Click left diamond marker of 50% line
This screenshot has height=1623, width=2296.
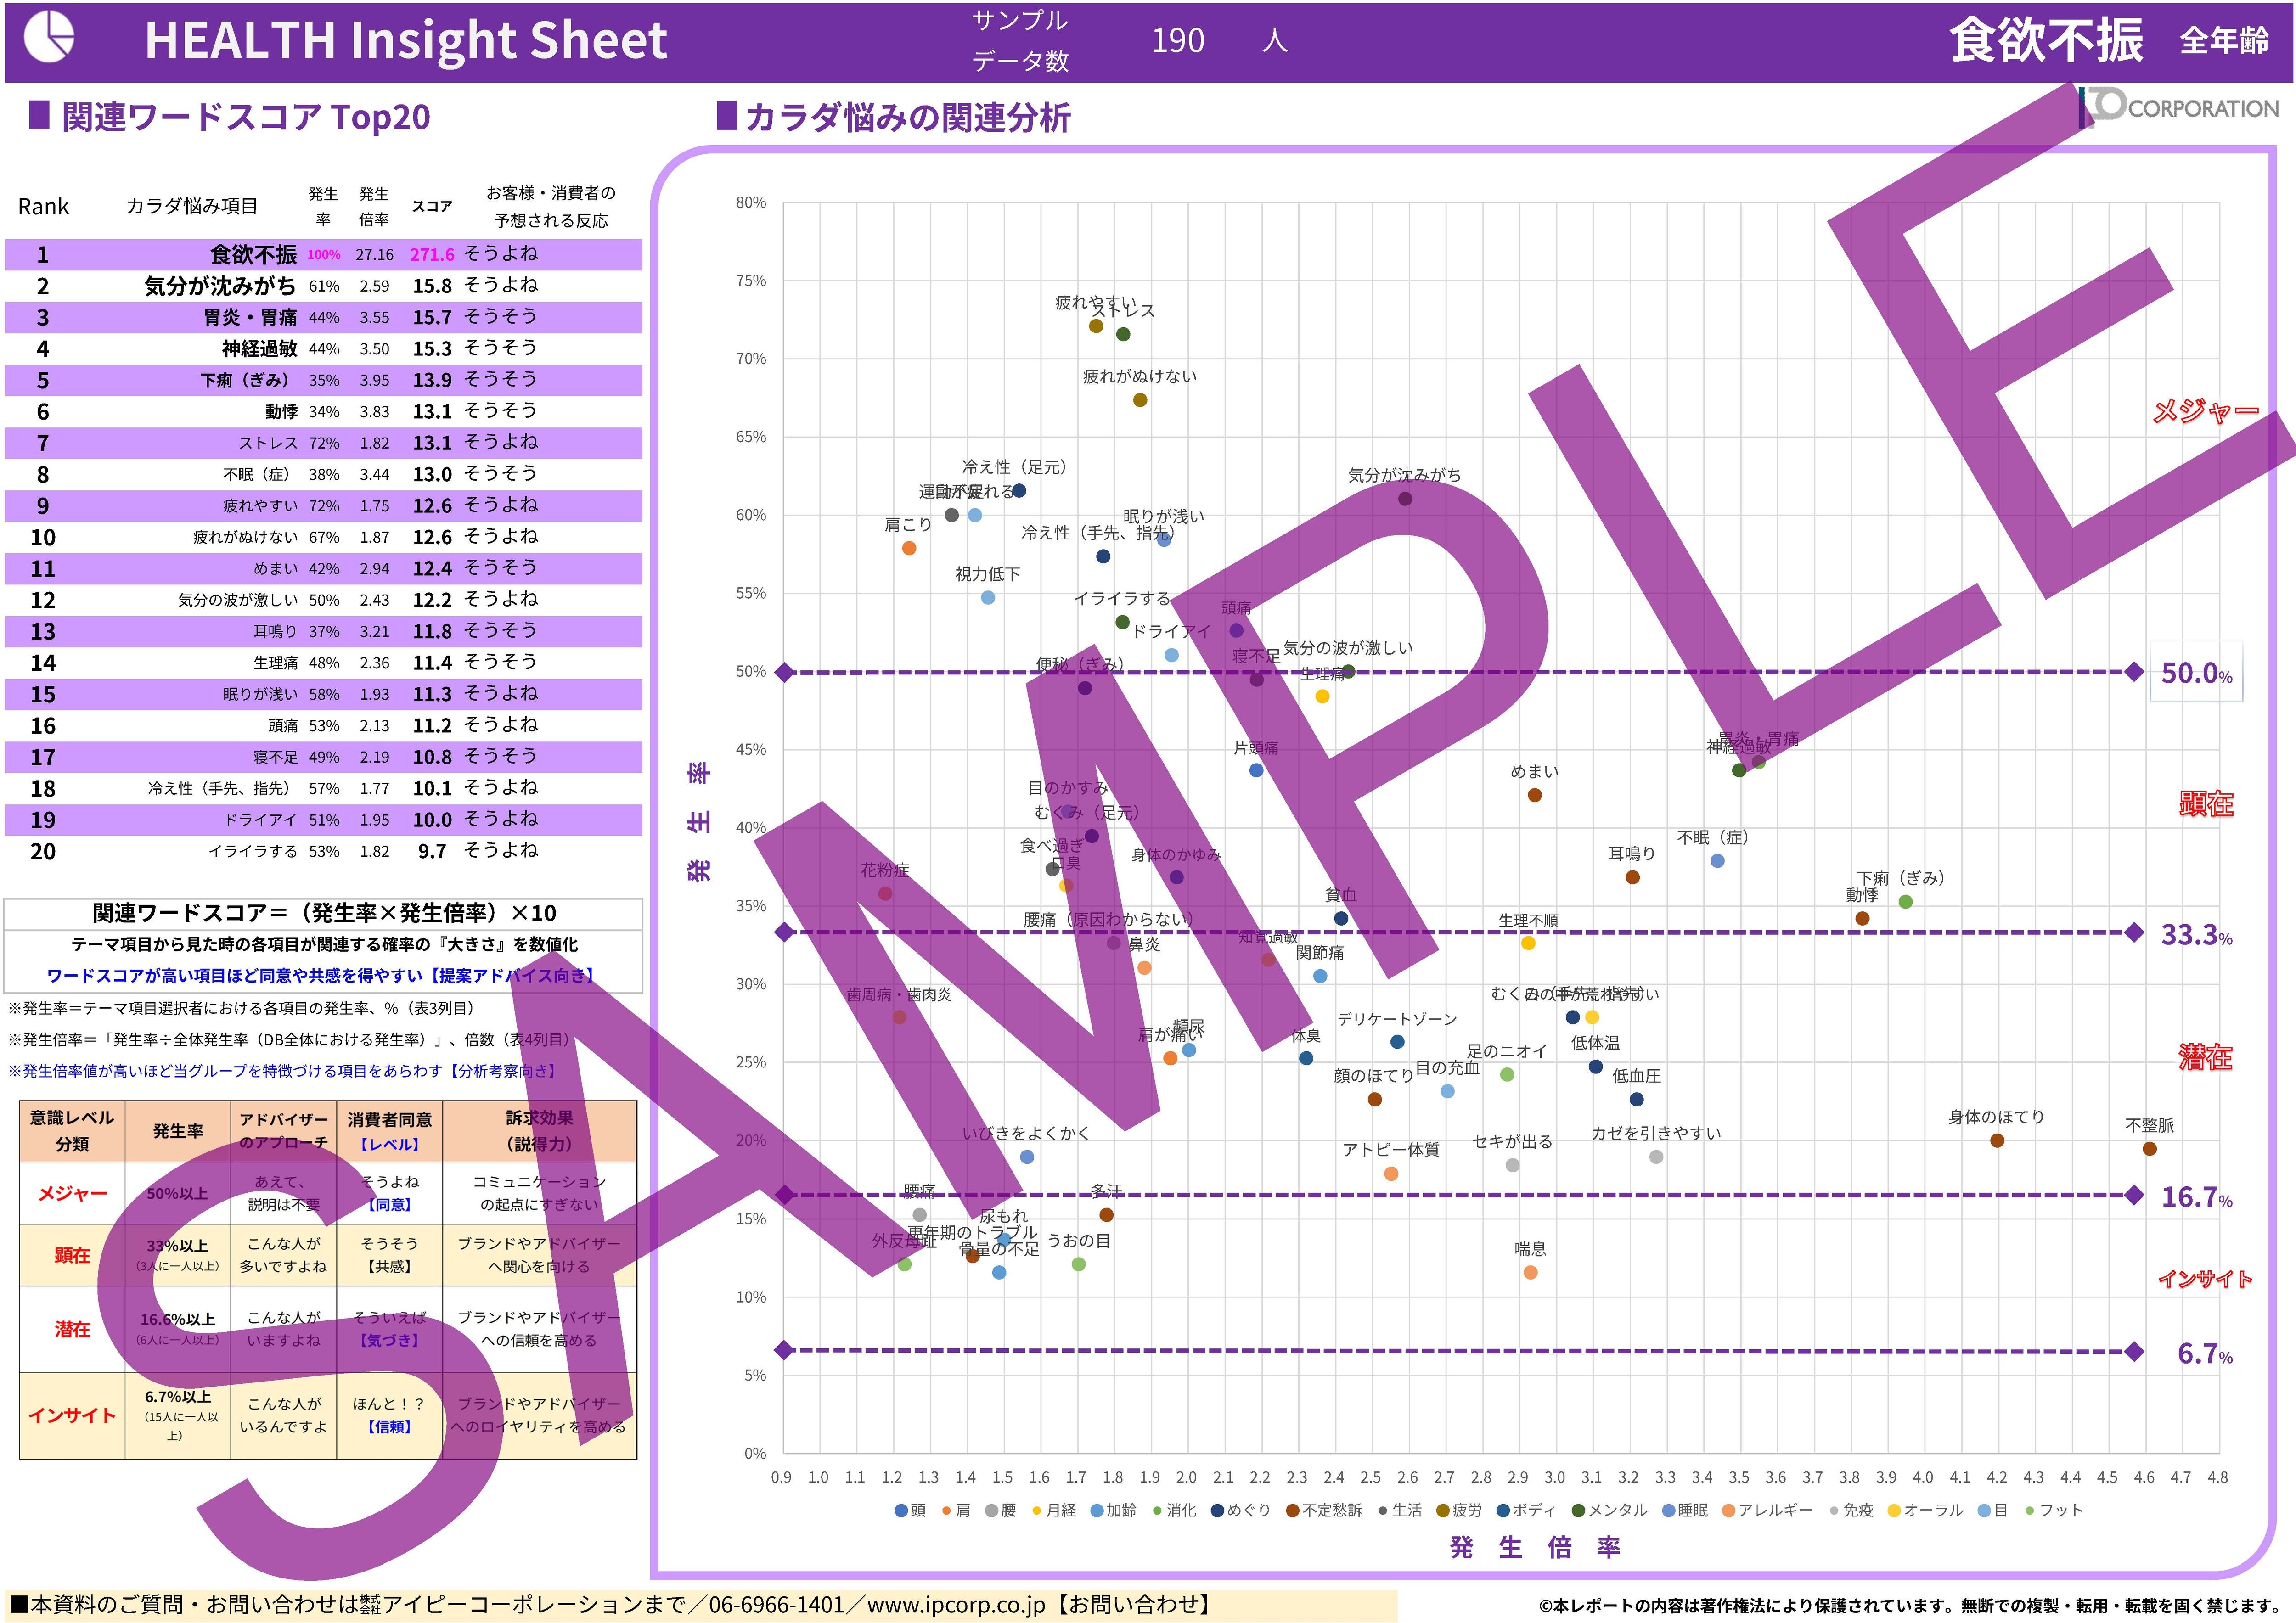point(785,672)
